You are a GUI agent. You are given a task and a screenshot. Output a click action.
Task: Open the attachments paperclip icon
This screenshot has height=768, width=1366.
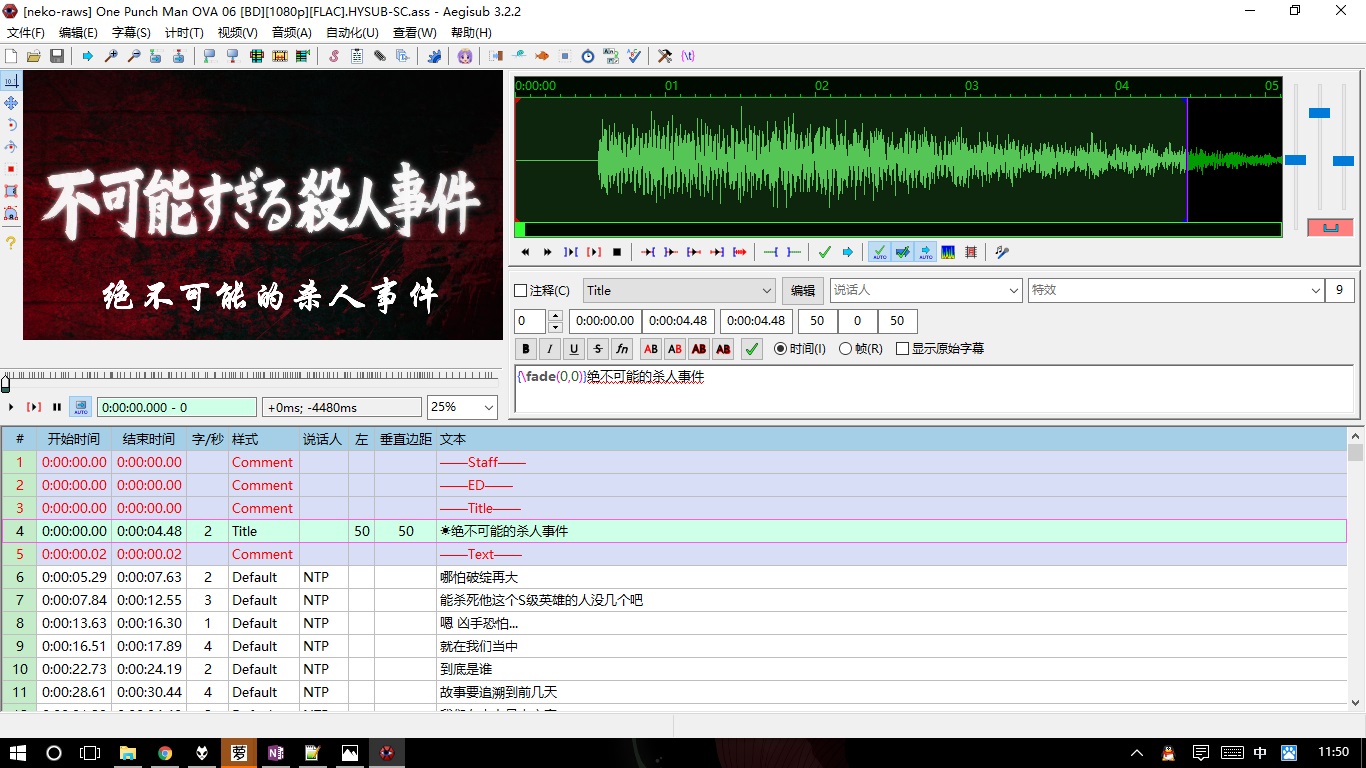(x=380, y=56)
